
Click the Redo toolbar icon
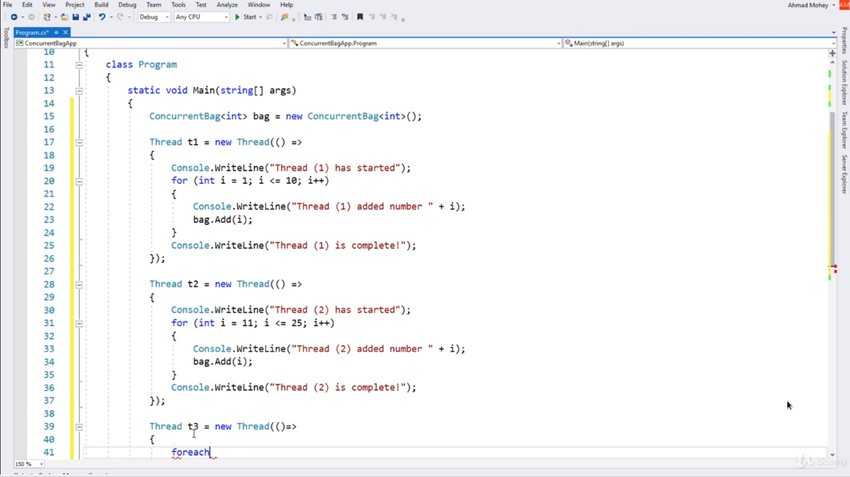(x=120, y=17)
